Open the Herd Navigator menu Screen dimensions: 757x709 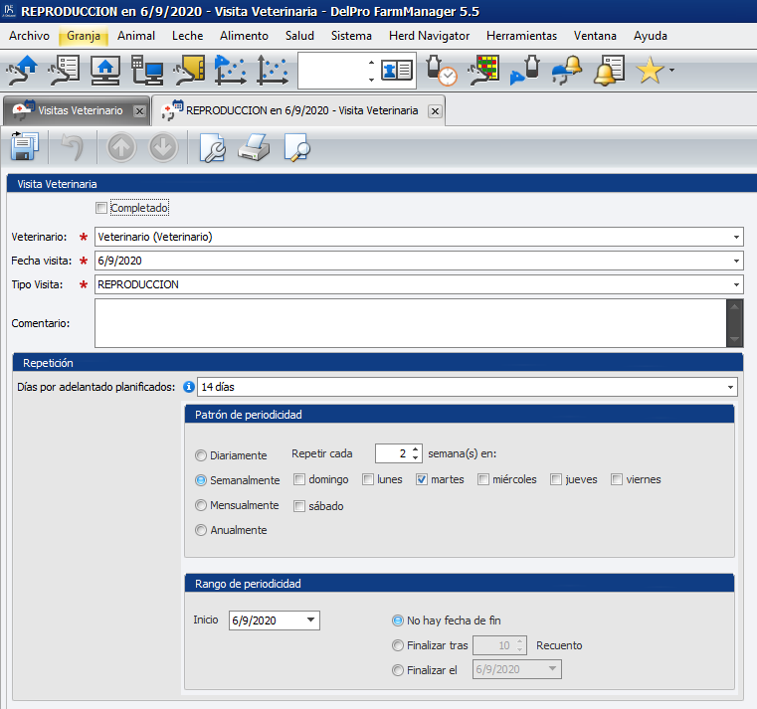(429, 36)
